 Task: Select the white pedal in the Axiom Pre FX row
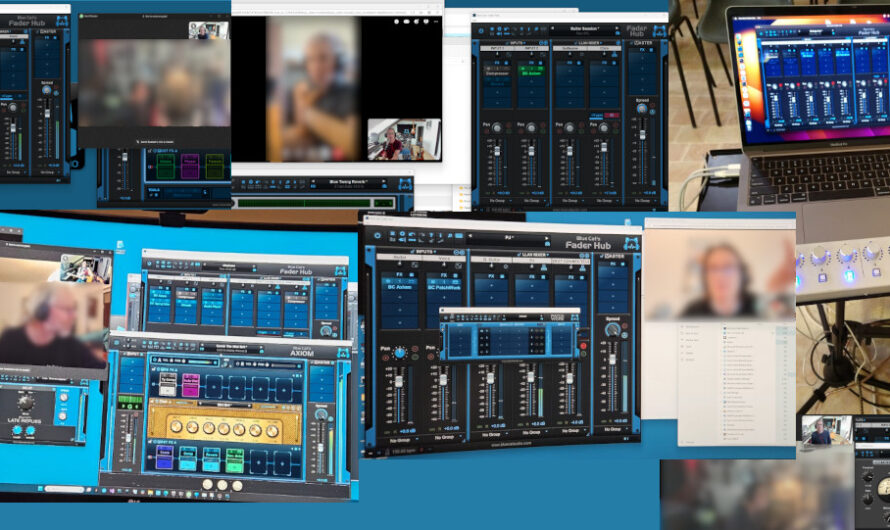167,384
